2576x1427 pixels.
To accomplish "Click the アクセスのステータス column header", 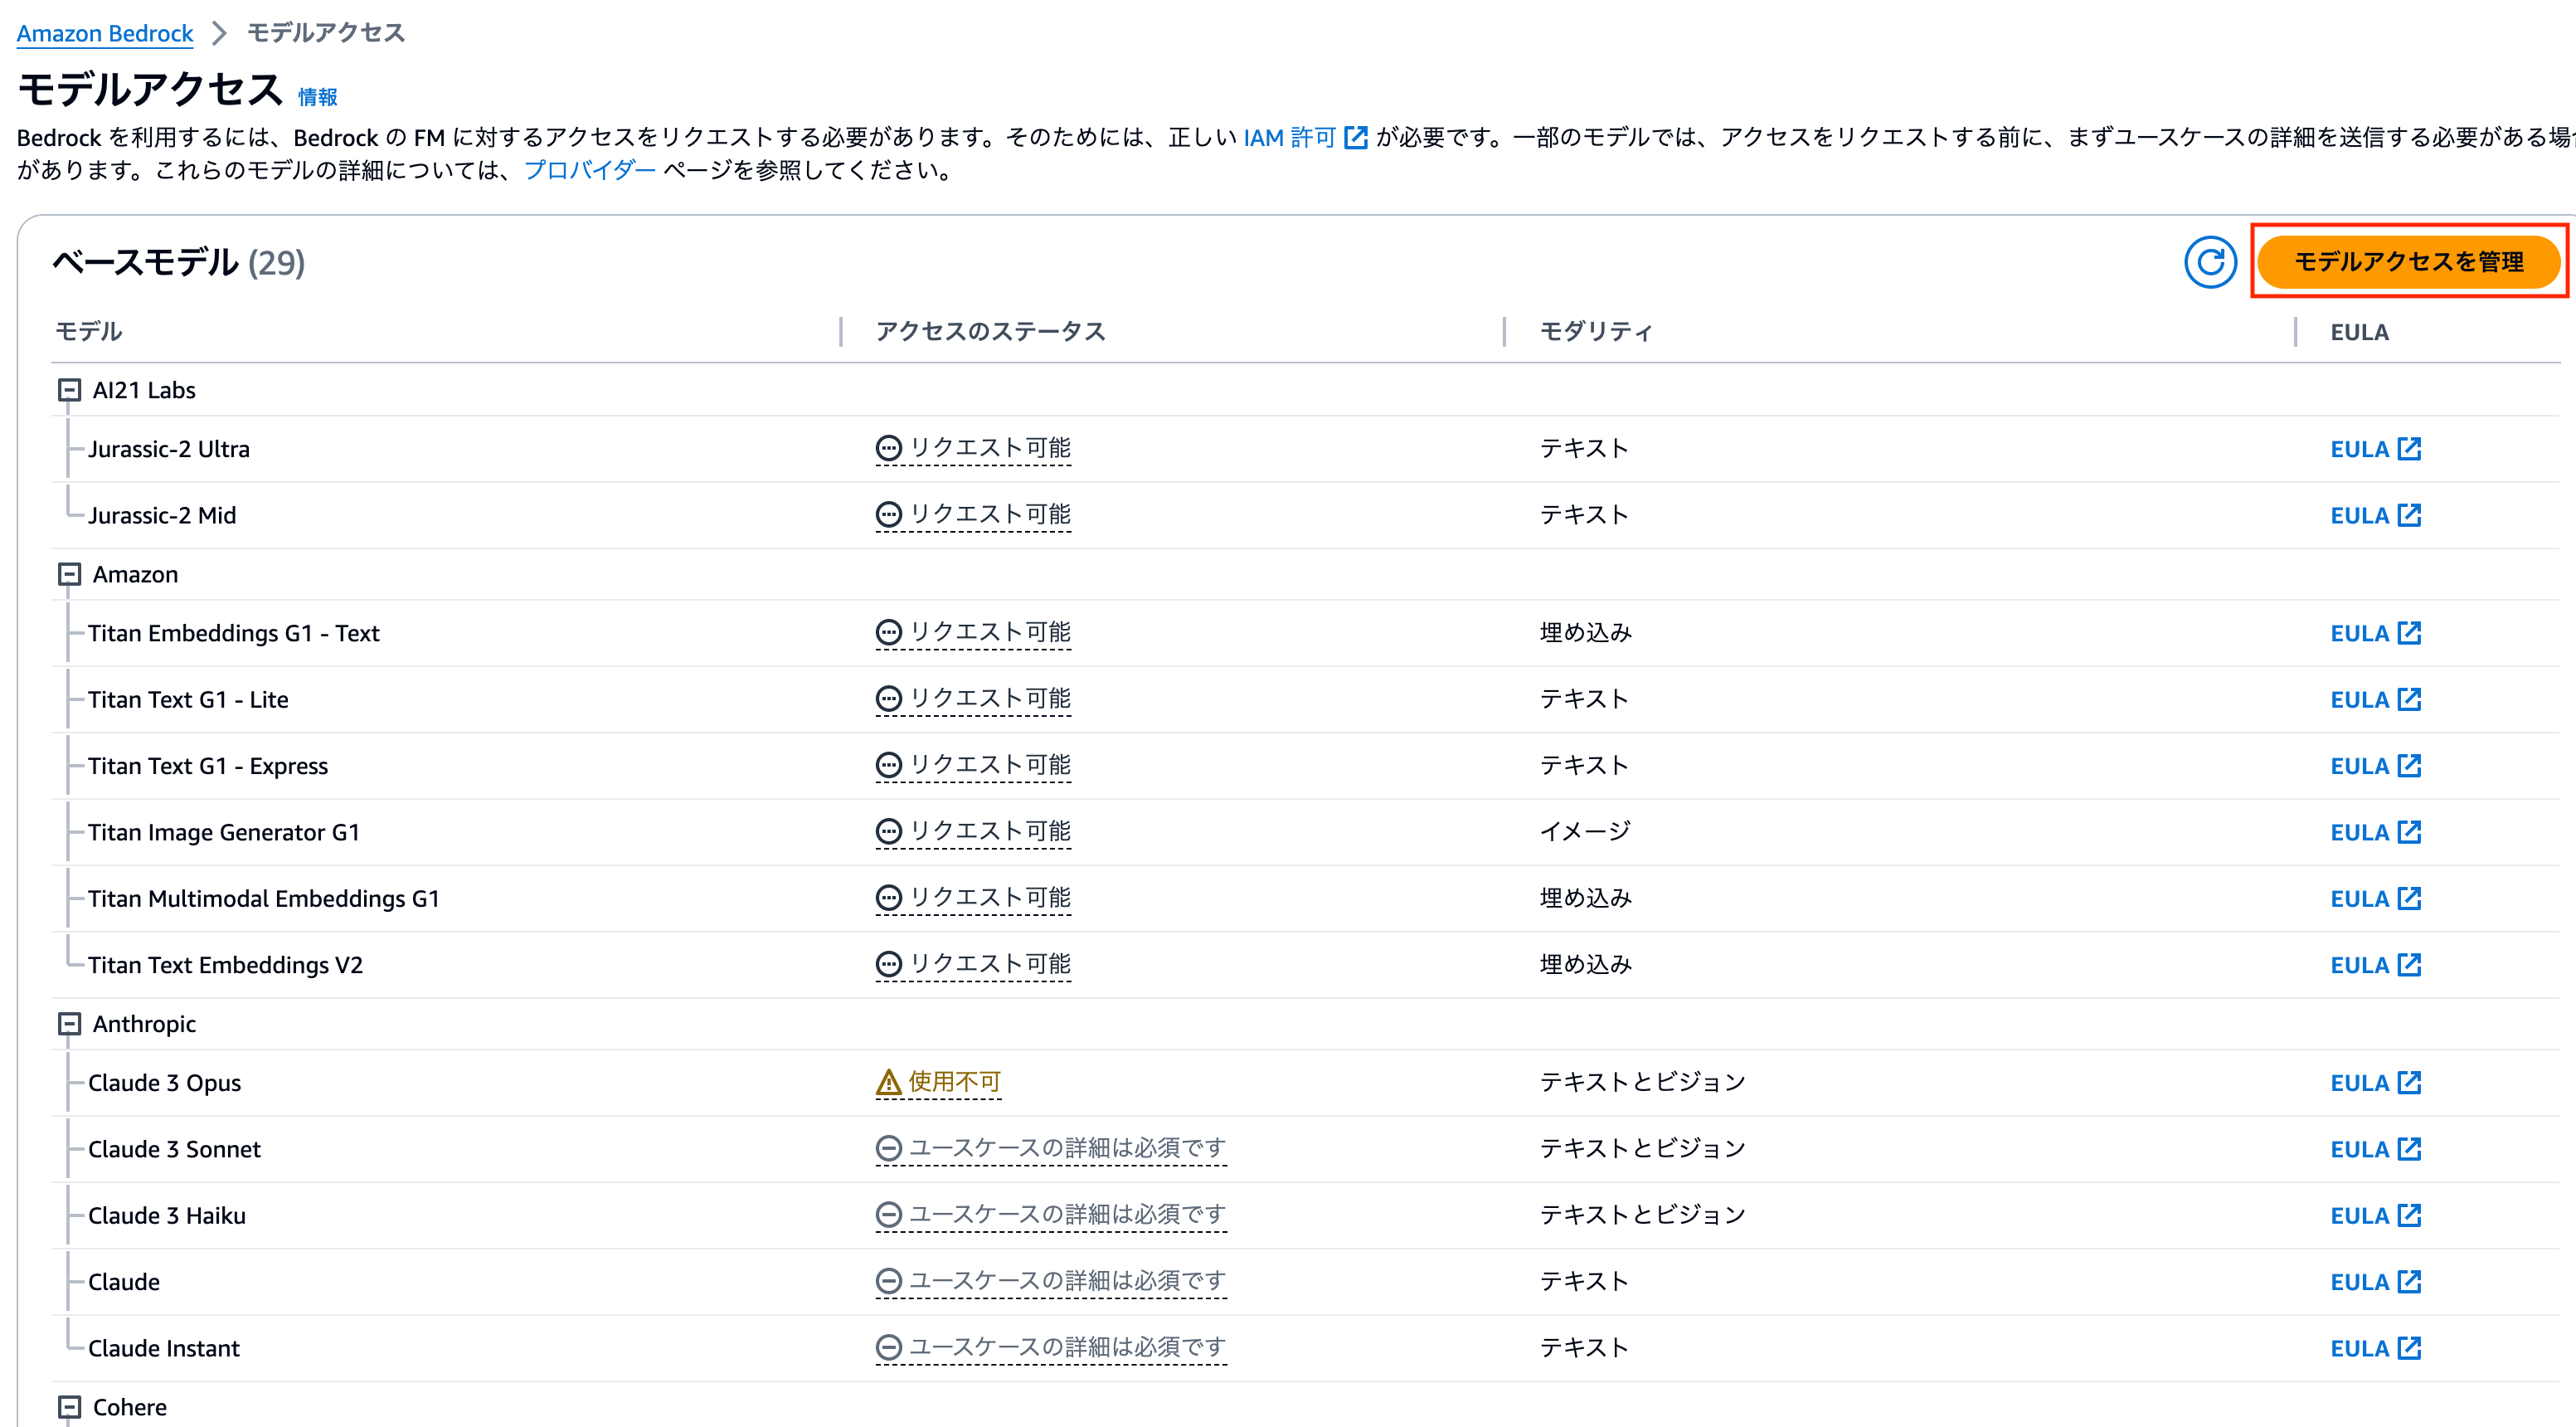I will [990, 331].
